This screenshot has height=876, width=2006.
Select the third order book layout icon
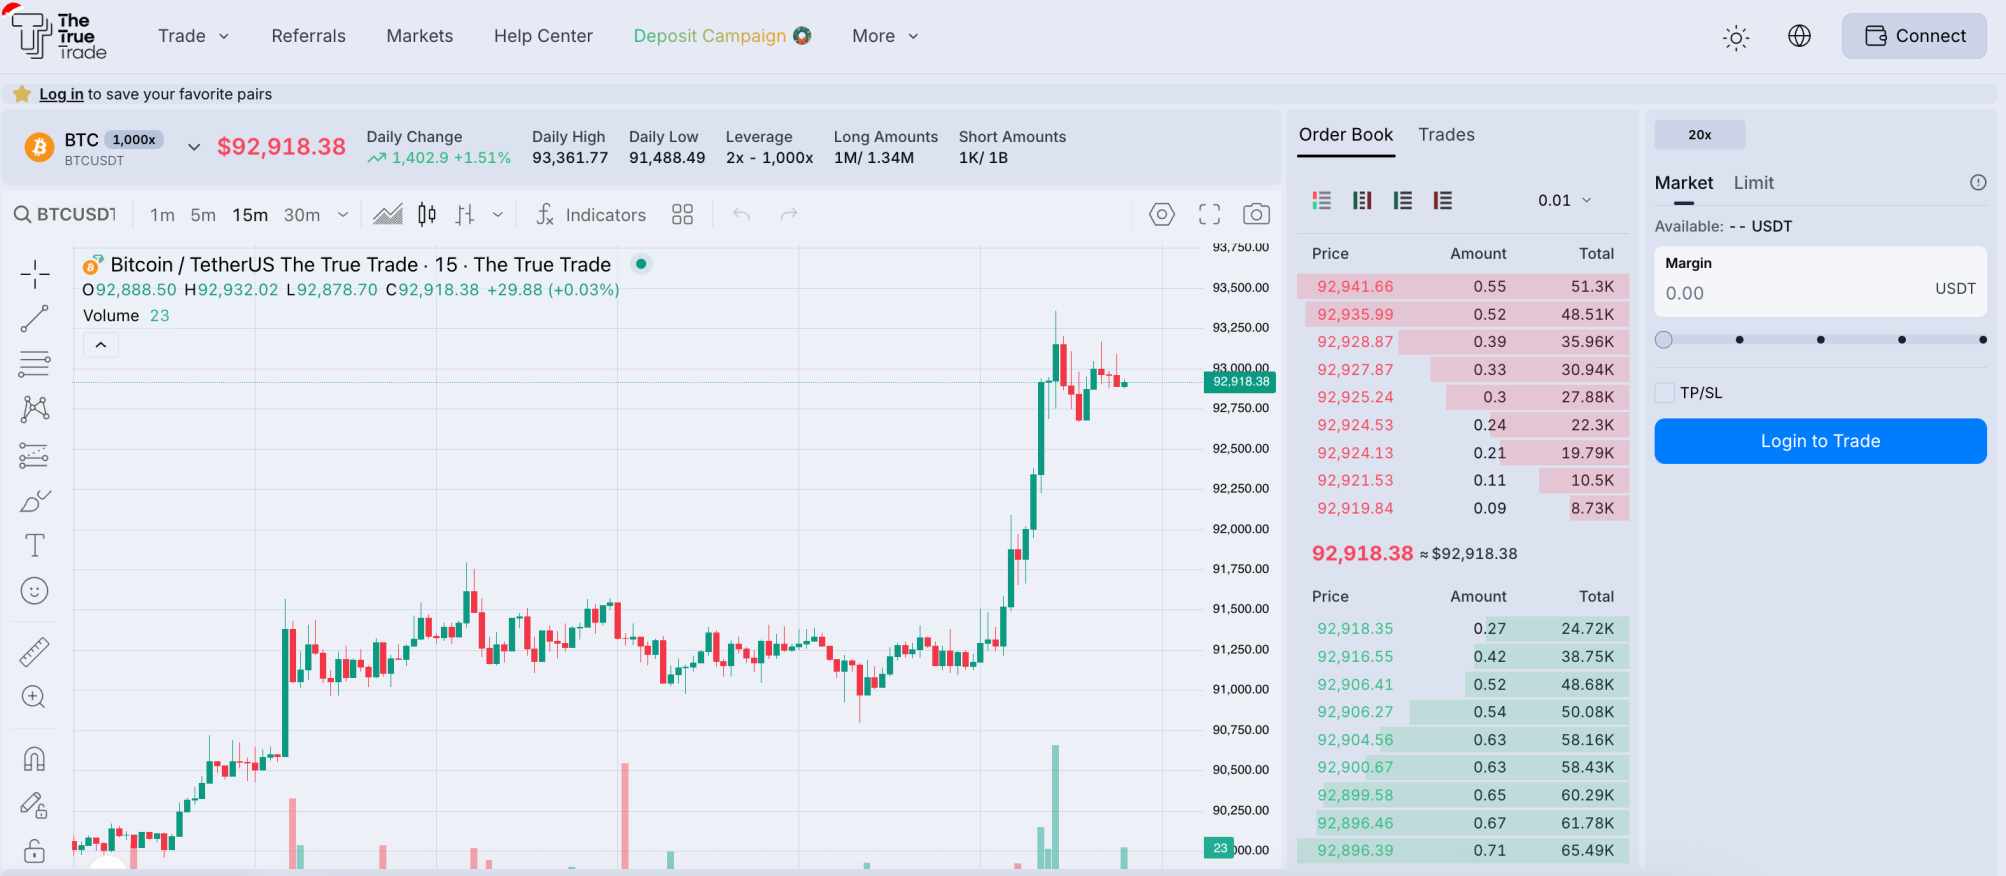(1403, 200)
